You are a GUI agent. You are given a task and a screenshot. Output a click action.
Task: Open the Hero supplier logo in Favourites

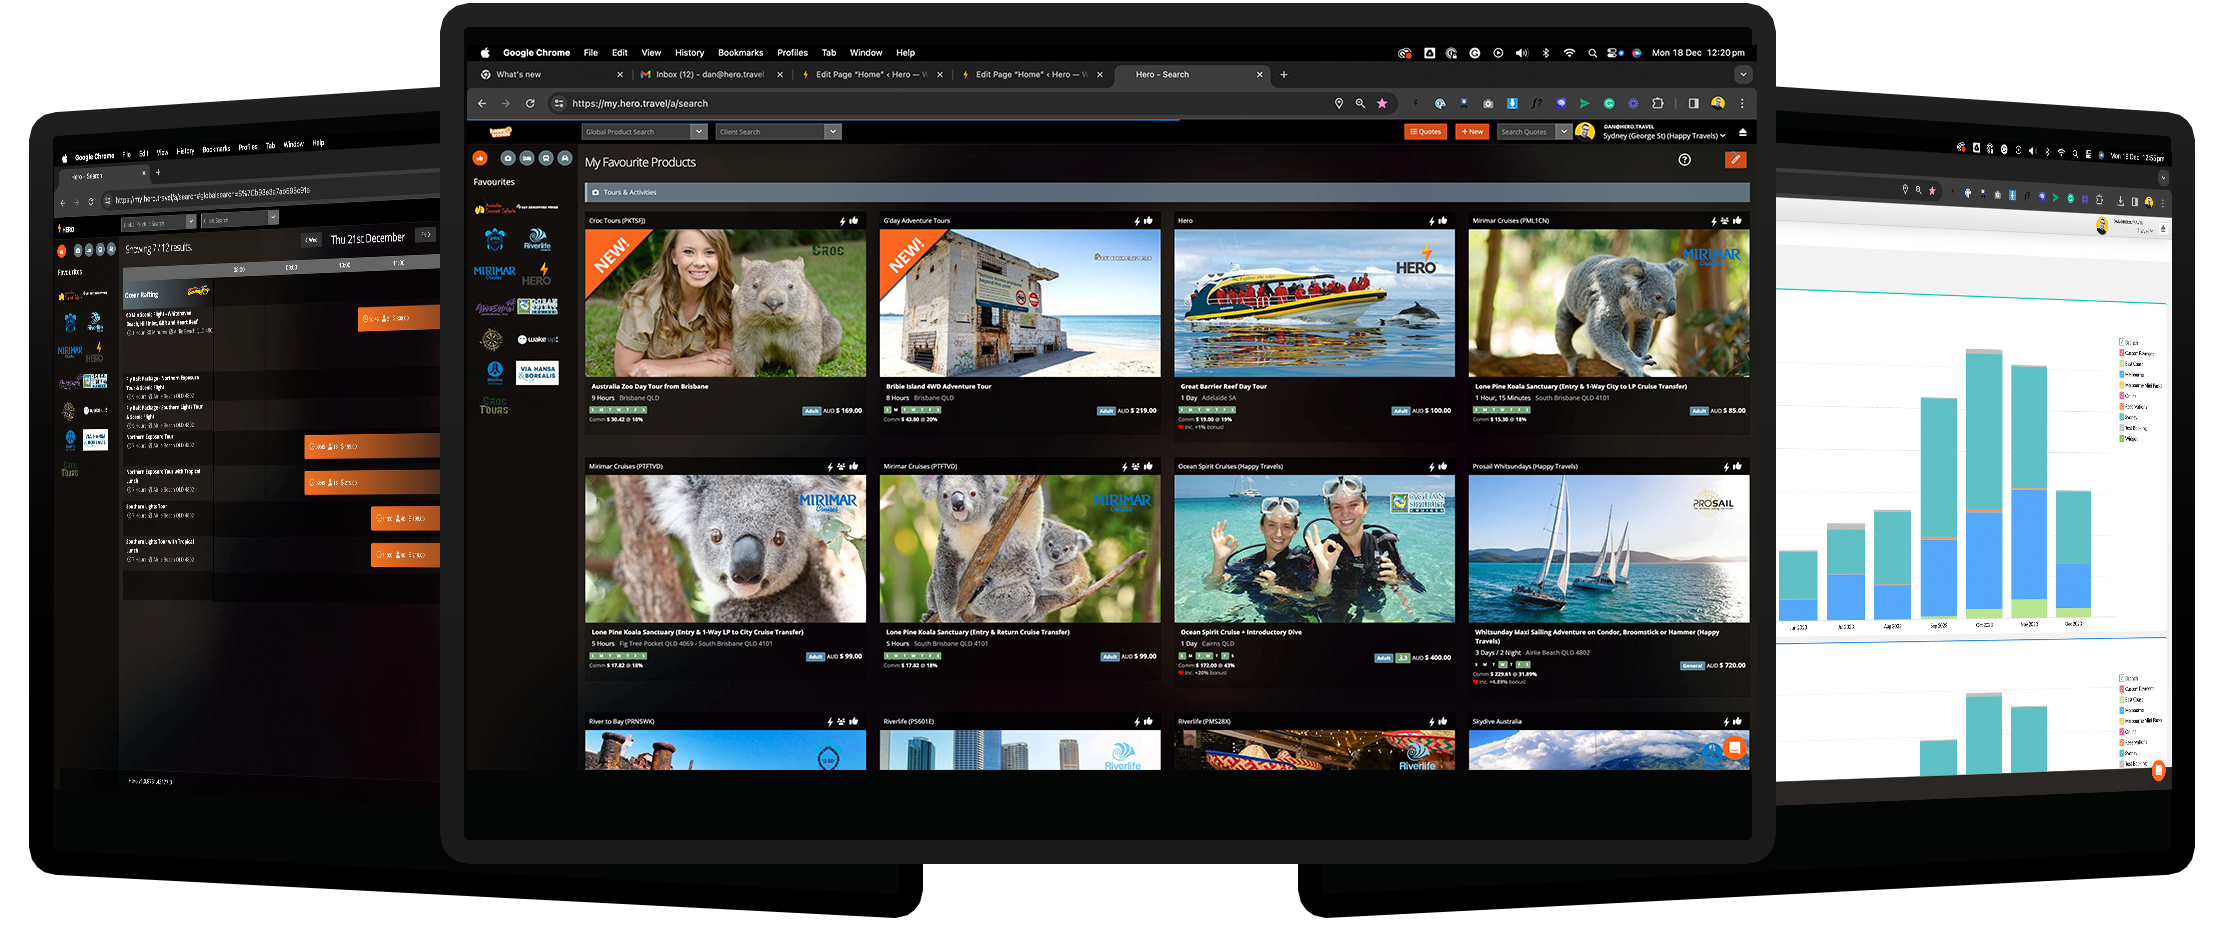pos(537,274)
